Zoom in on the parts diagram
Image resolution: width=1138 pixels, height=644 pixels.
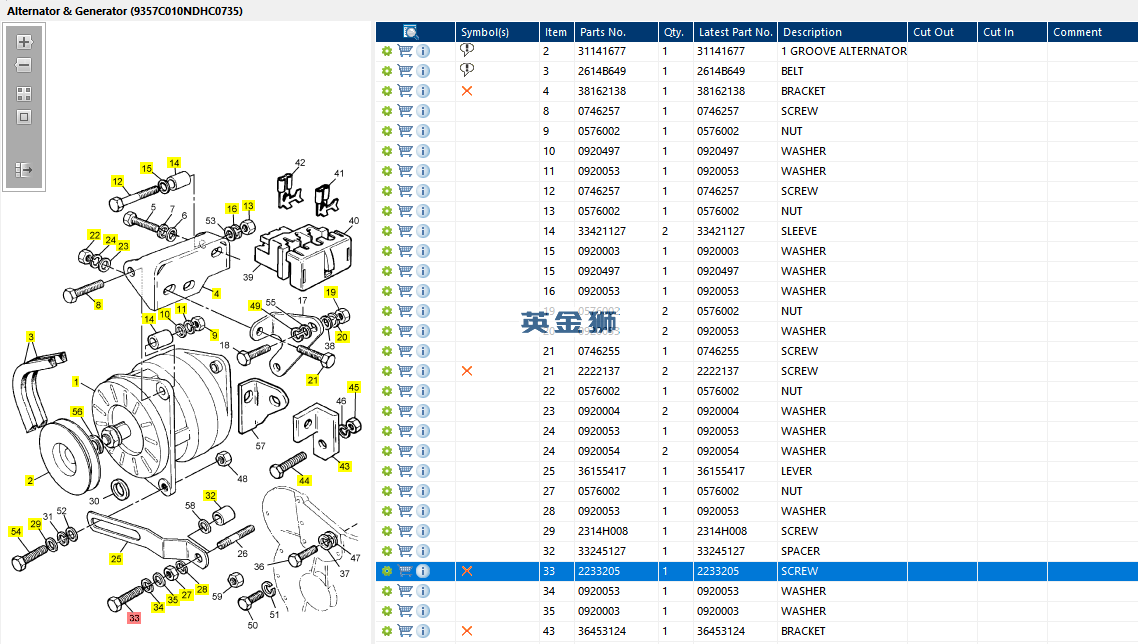tap(24, 42)
